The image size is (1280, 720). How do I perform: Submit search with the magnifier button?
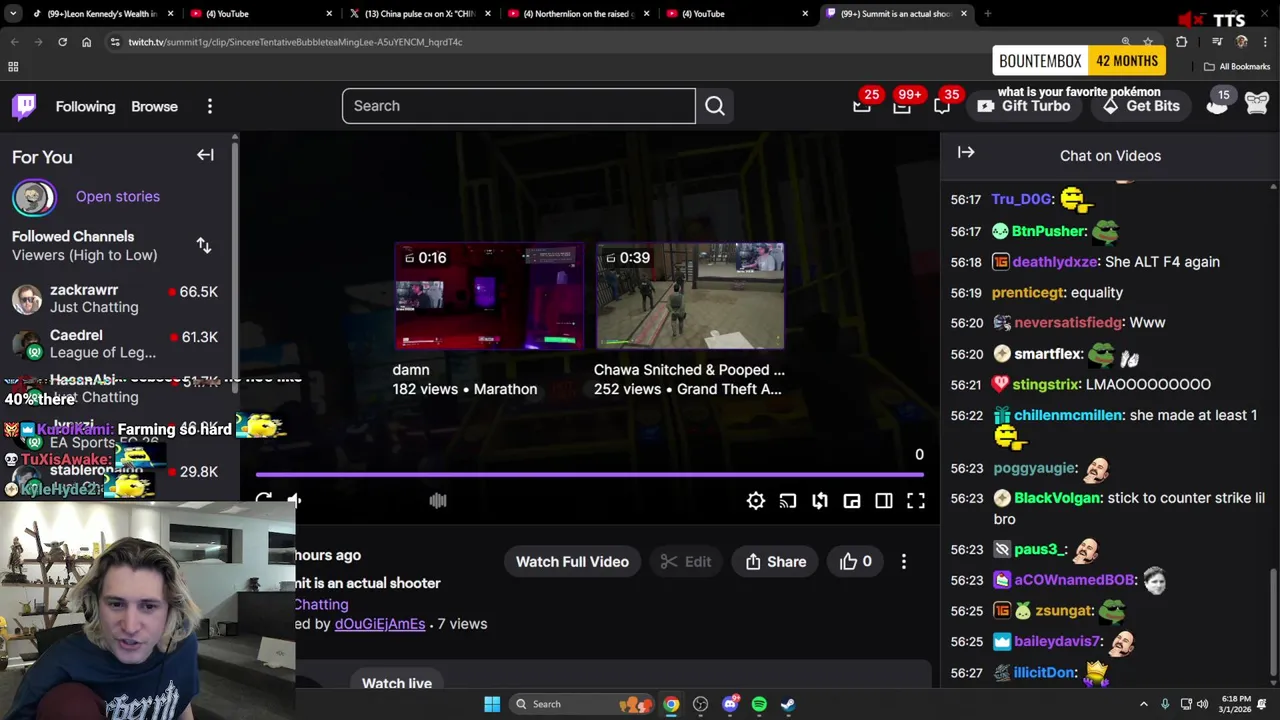(714, 106)
